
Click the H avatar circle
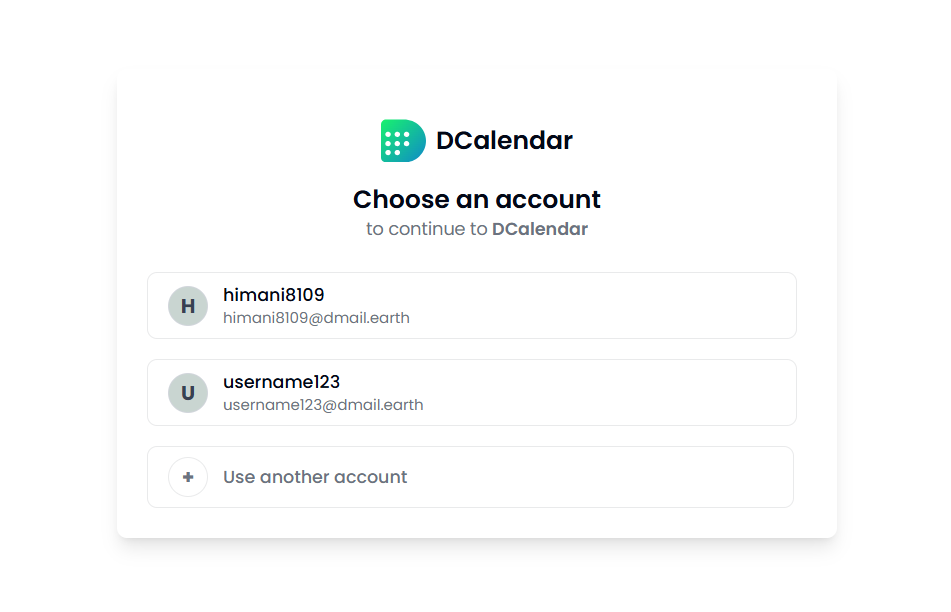click(x=188, y=306)
